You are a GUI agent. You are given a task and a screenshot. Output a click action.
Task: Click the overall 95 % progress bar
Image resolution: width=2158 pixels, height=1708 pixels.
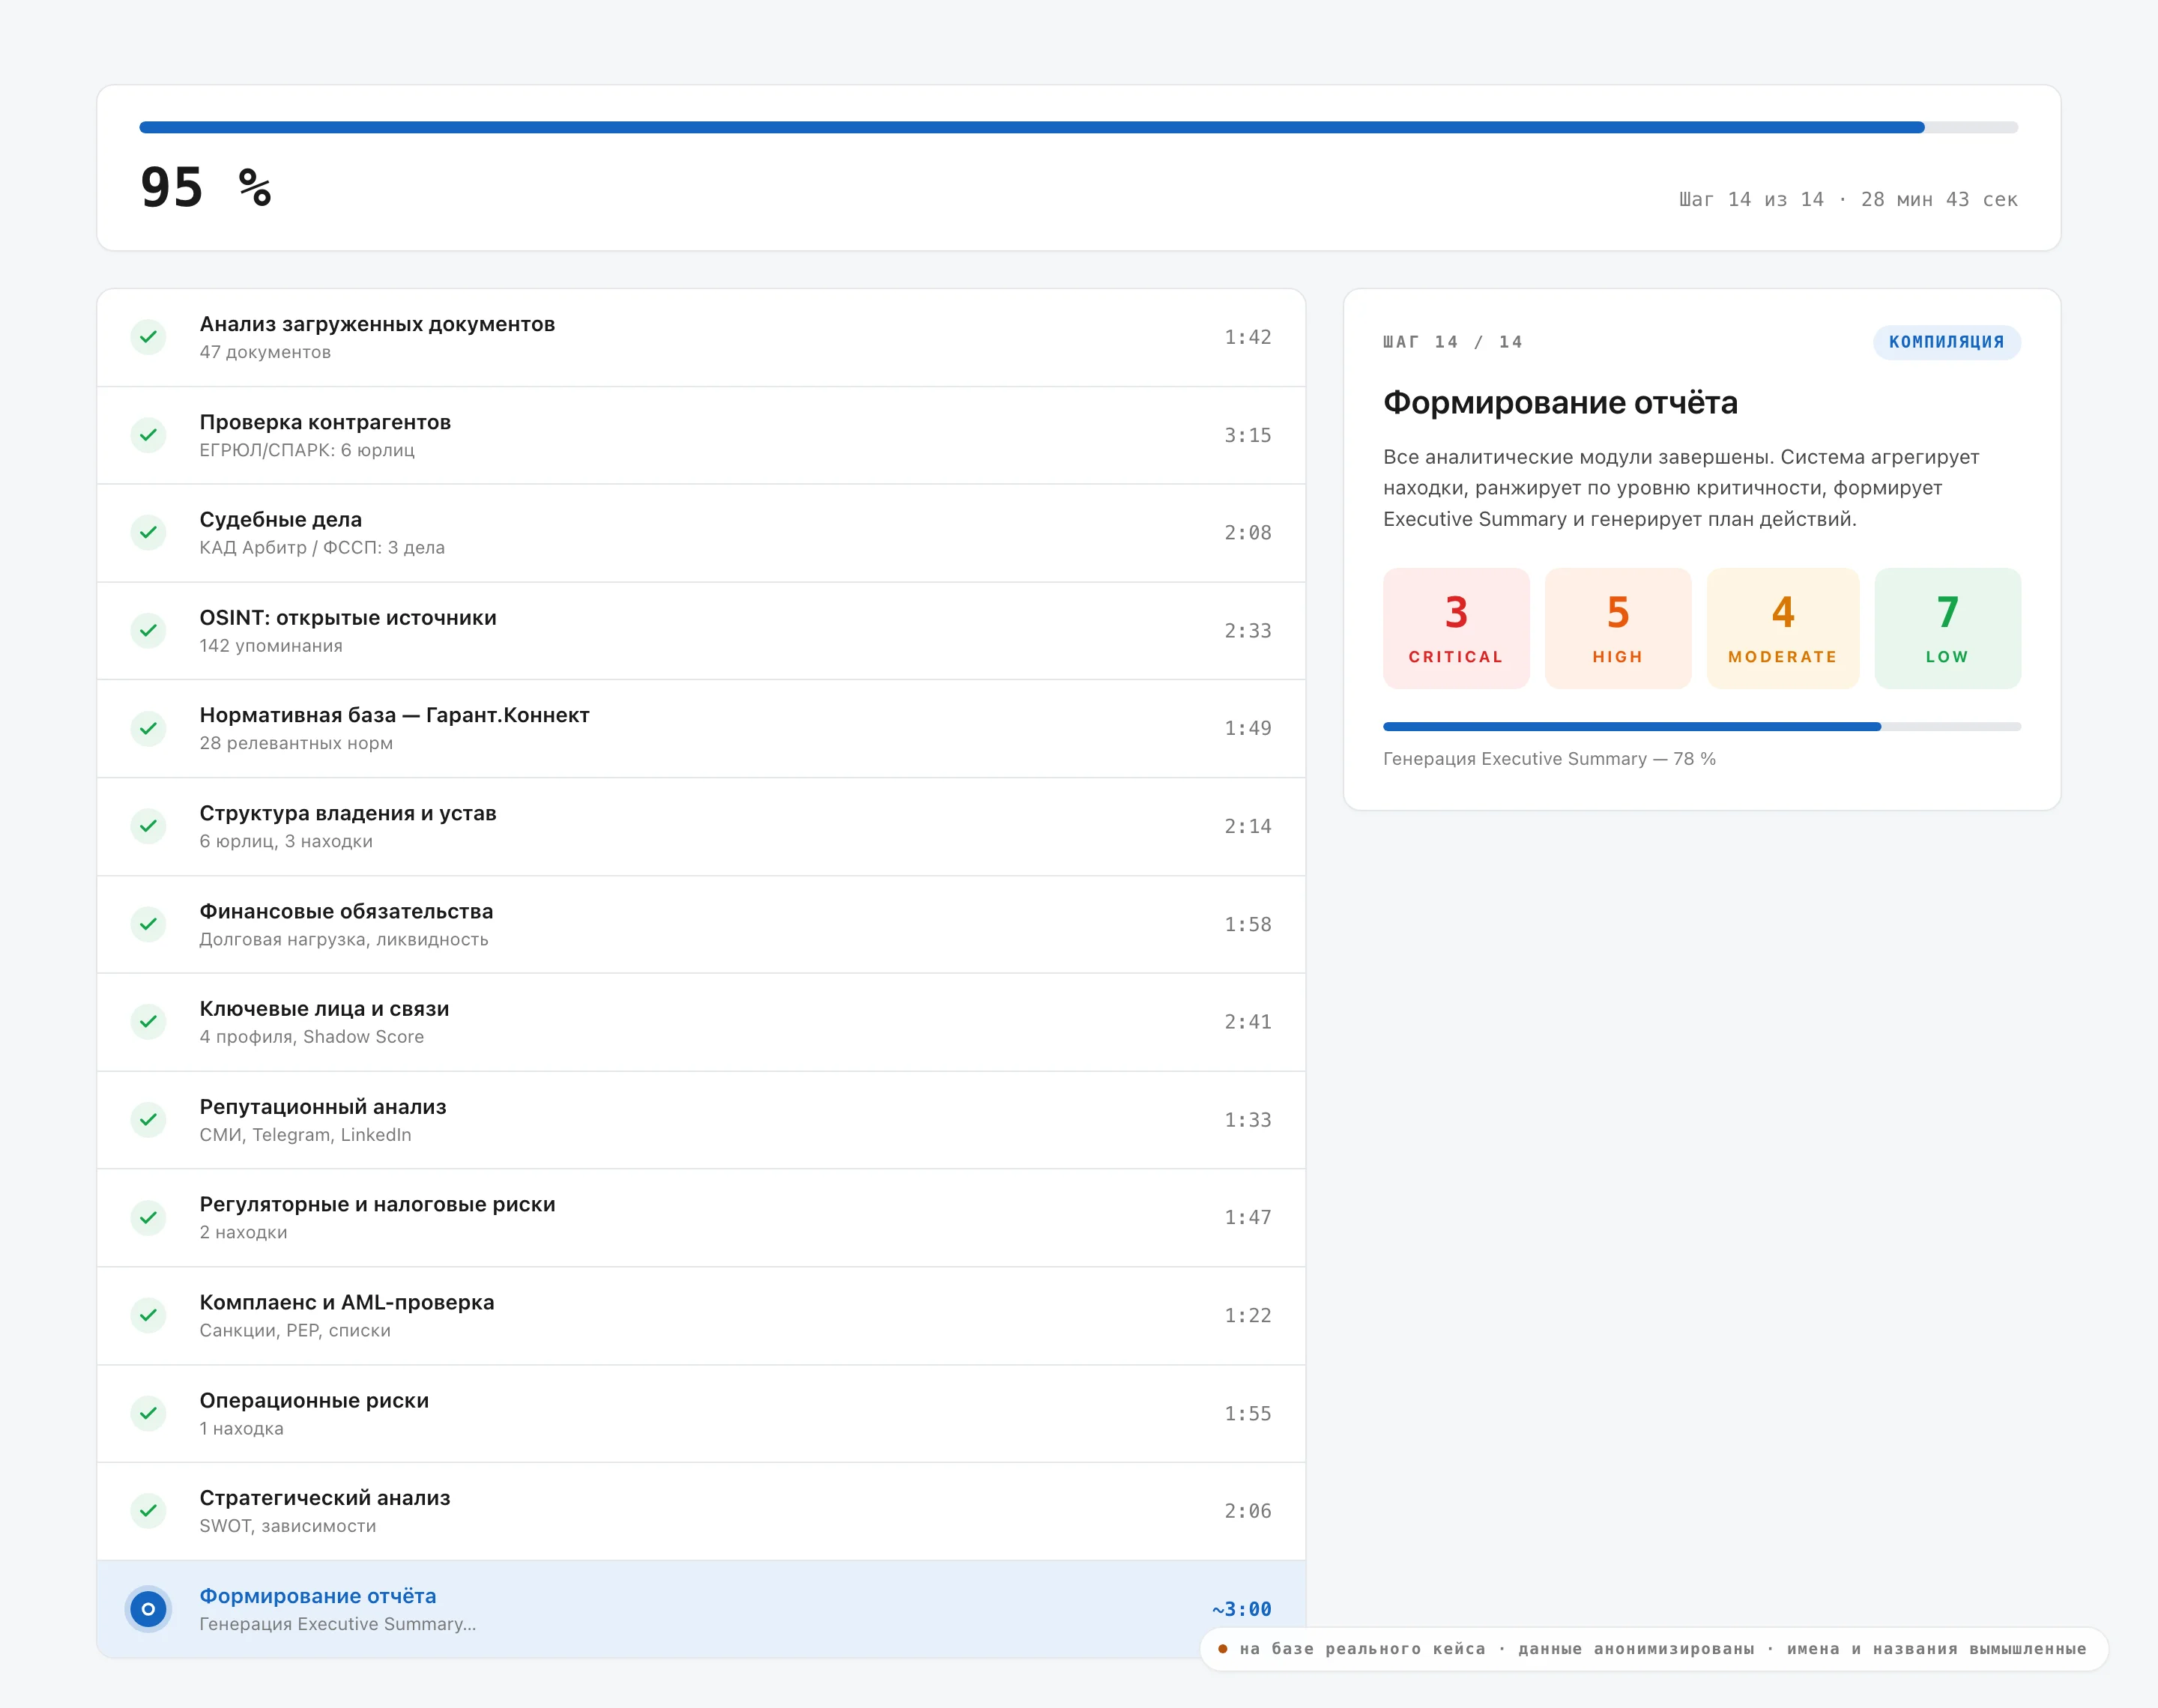tap(1078, 127)
